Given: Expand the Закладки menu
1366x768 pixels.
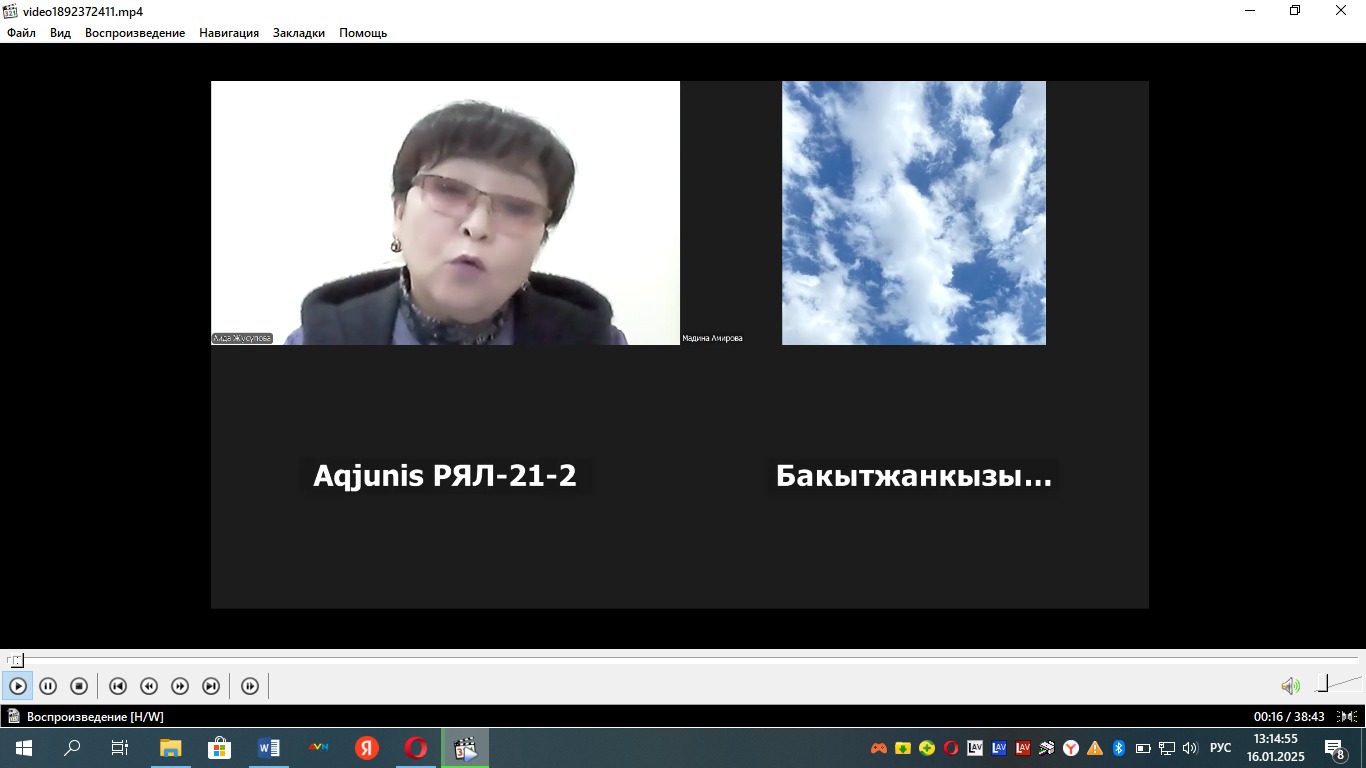Looking at the screenshot, I should [299, 33].
